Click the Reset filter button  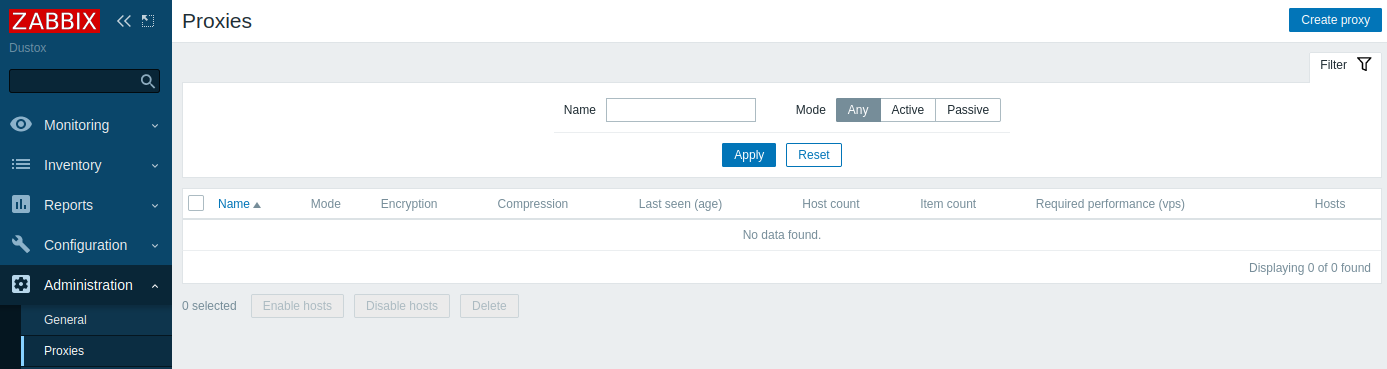click(814, 155)
